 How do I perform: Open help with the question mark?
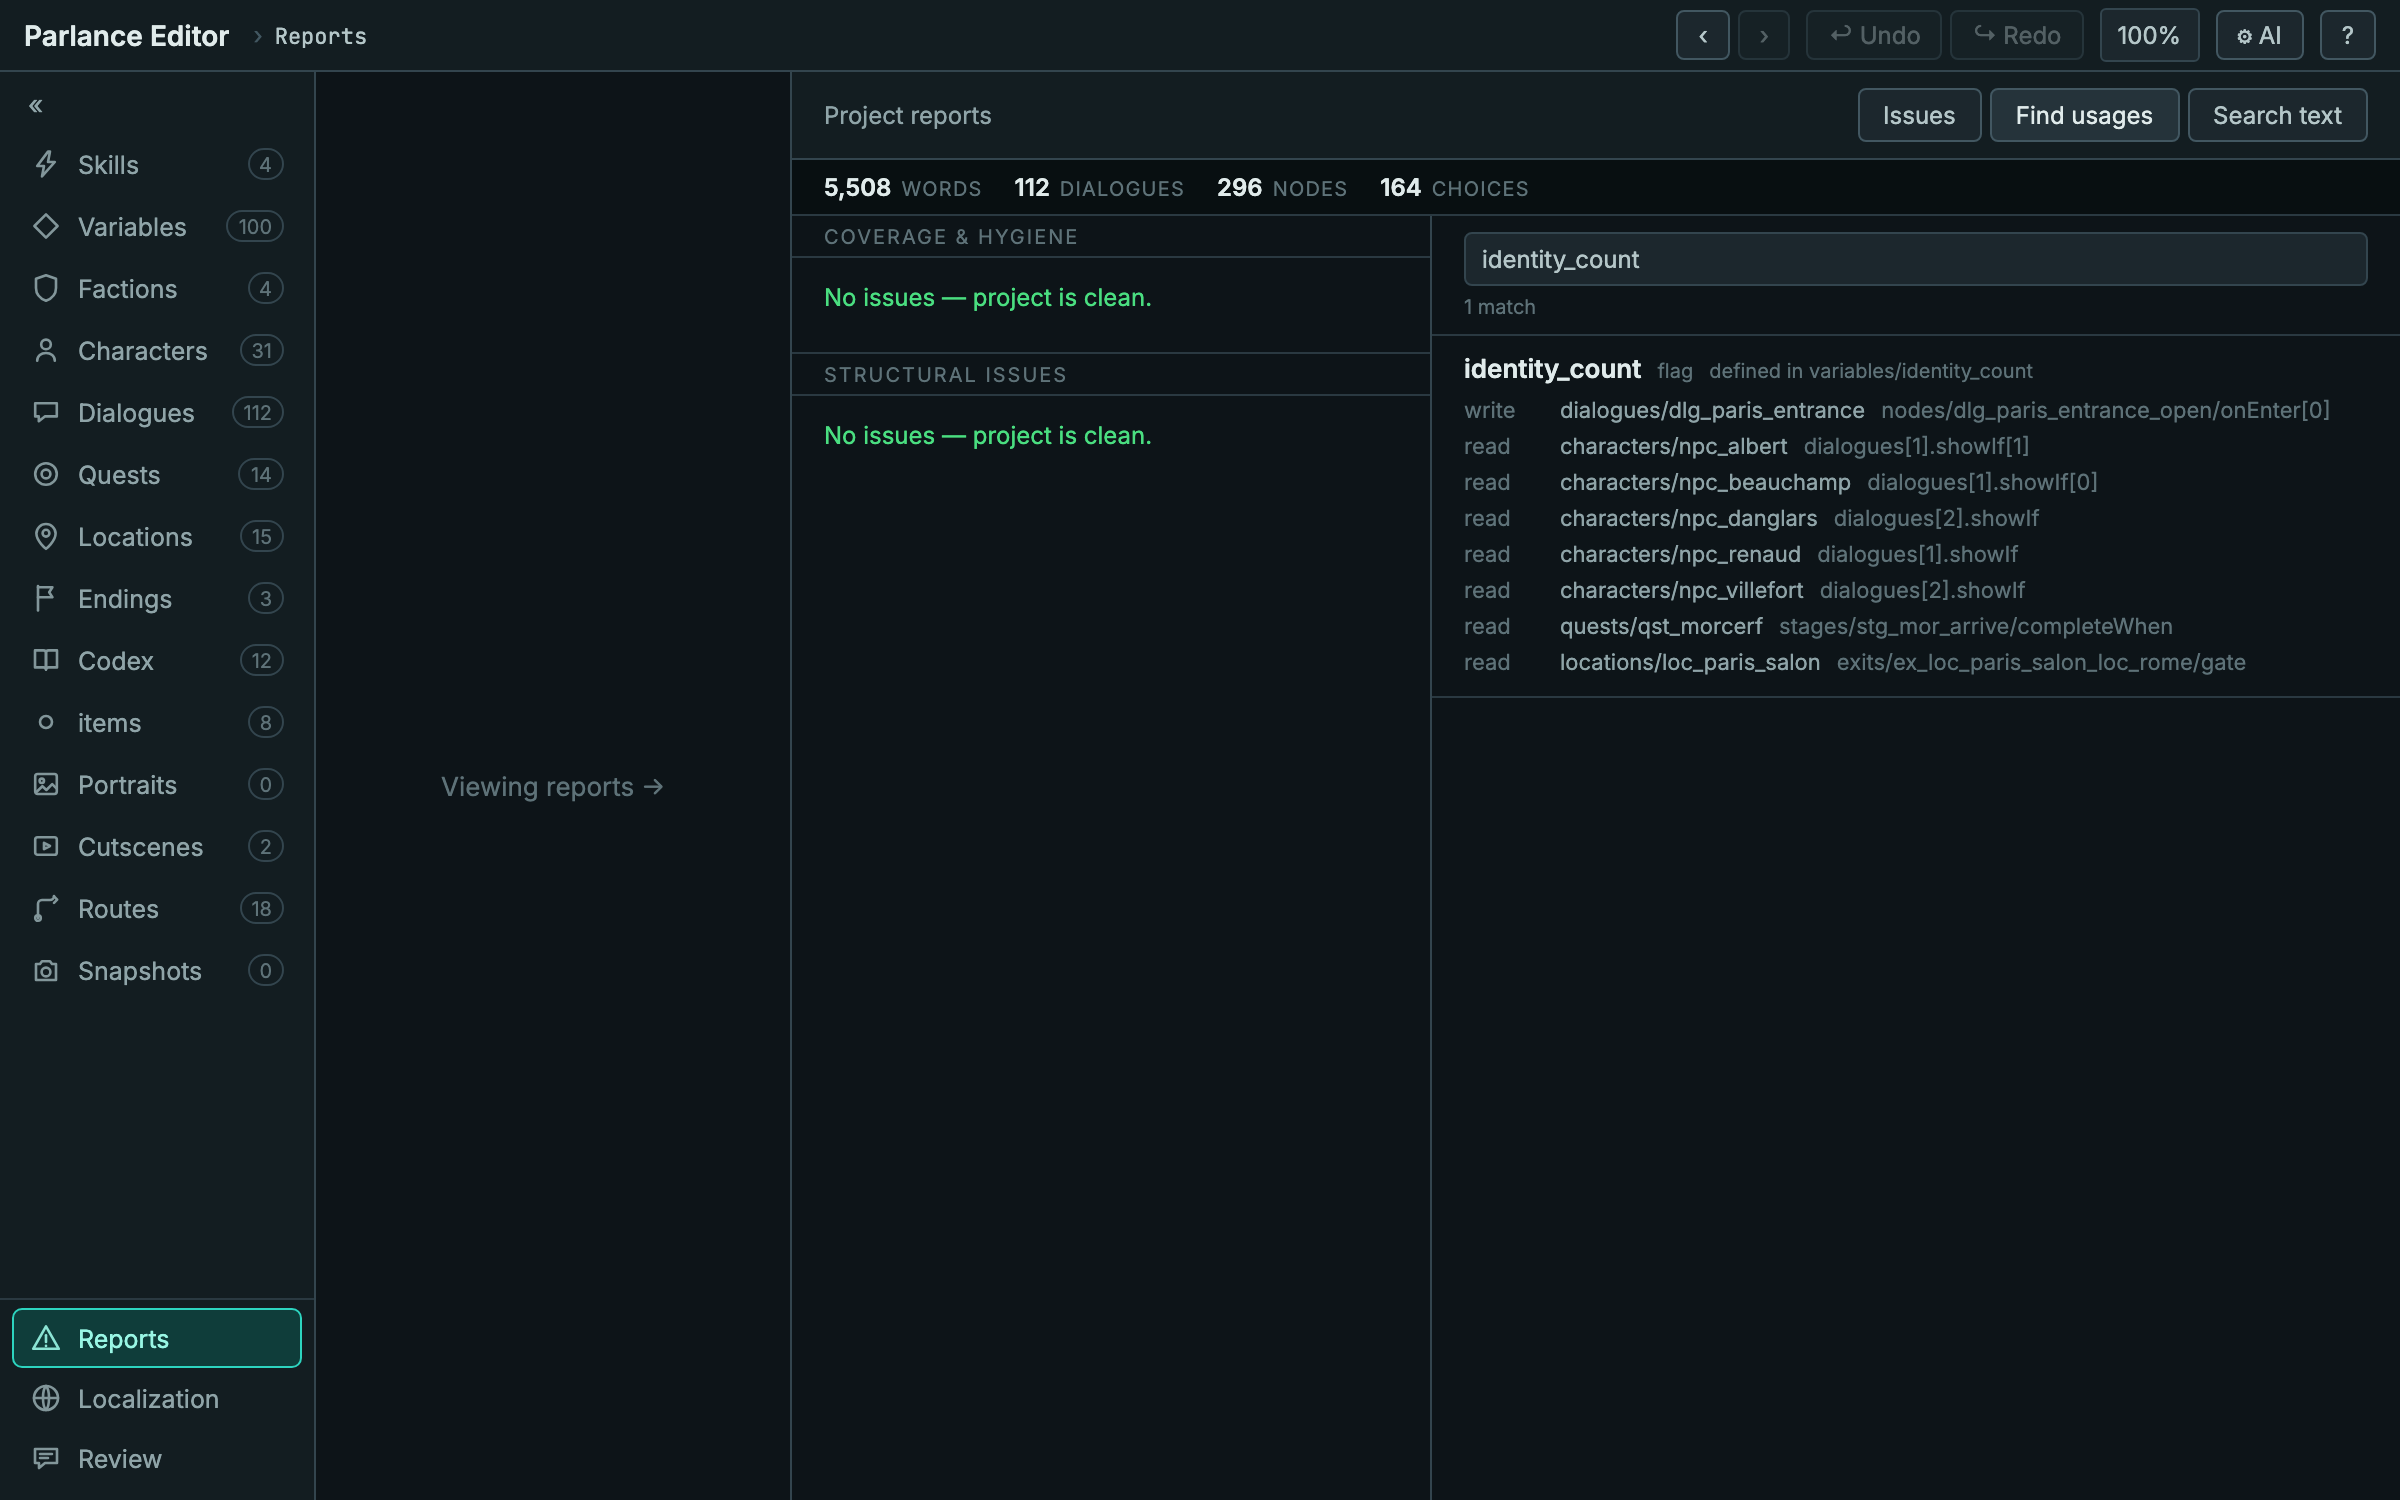point(2347,36)
